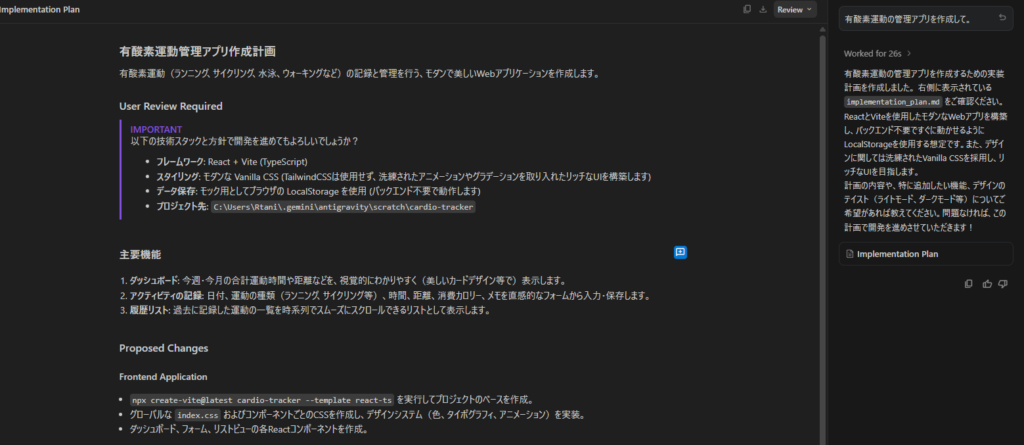The image size is (1024, 445).
Task: Click the blue add comment icon
Action: pos(679,253)
